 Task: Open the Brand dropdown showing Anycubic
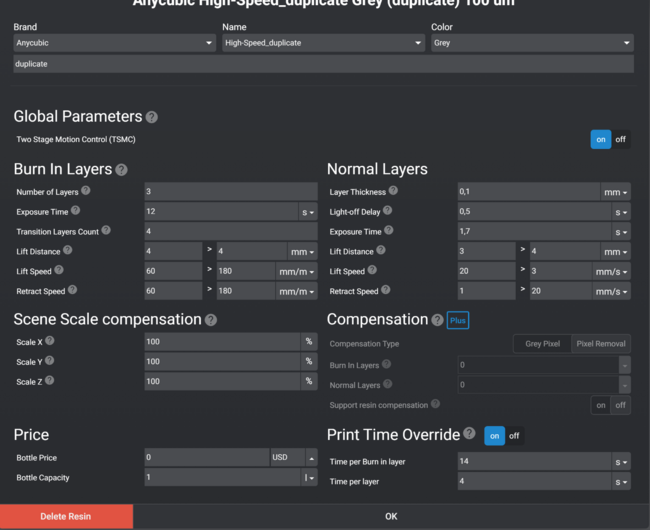(x=115, y=43)
